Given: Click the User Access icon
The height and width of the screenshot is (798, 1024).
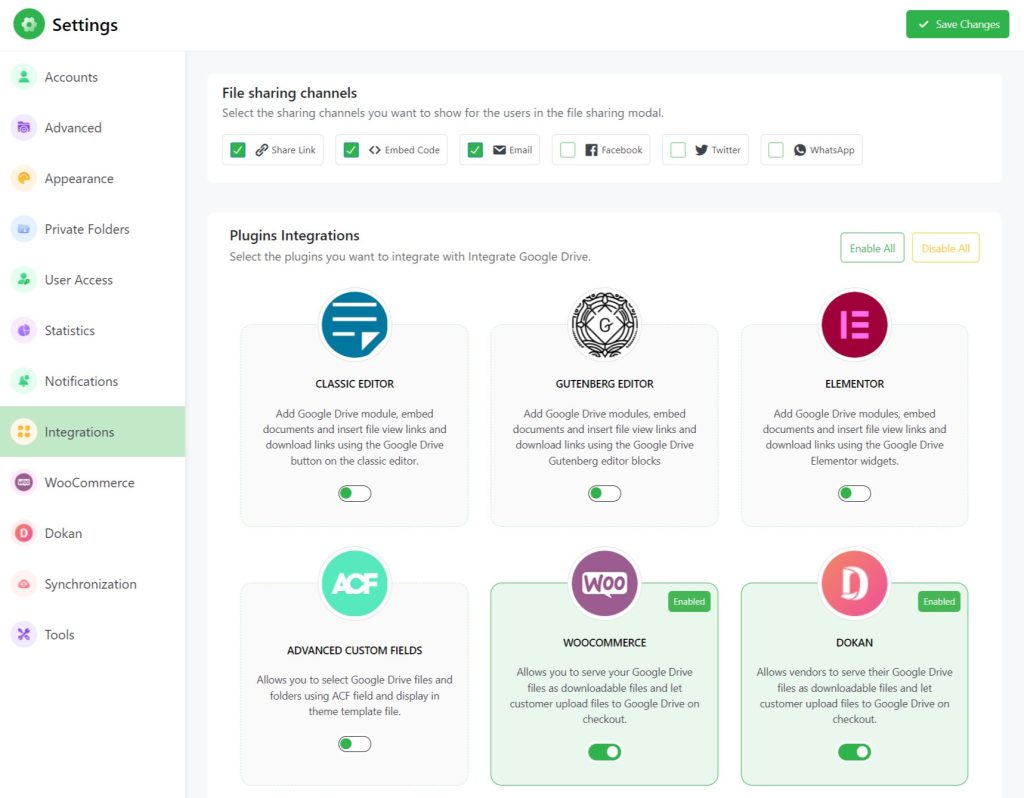Looking at the screenshot, I should (24, 279).
